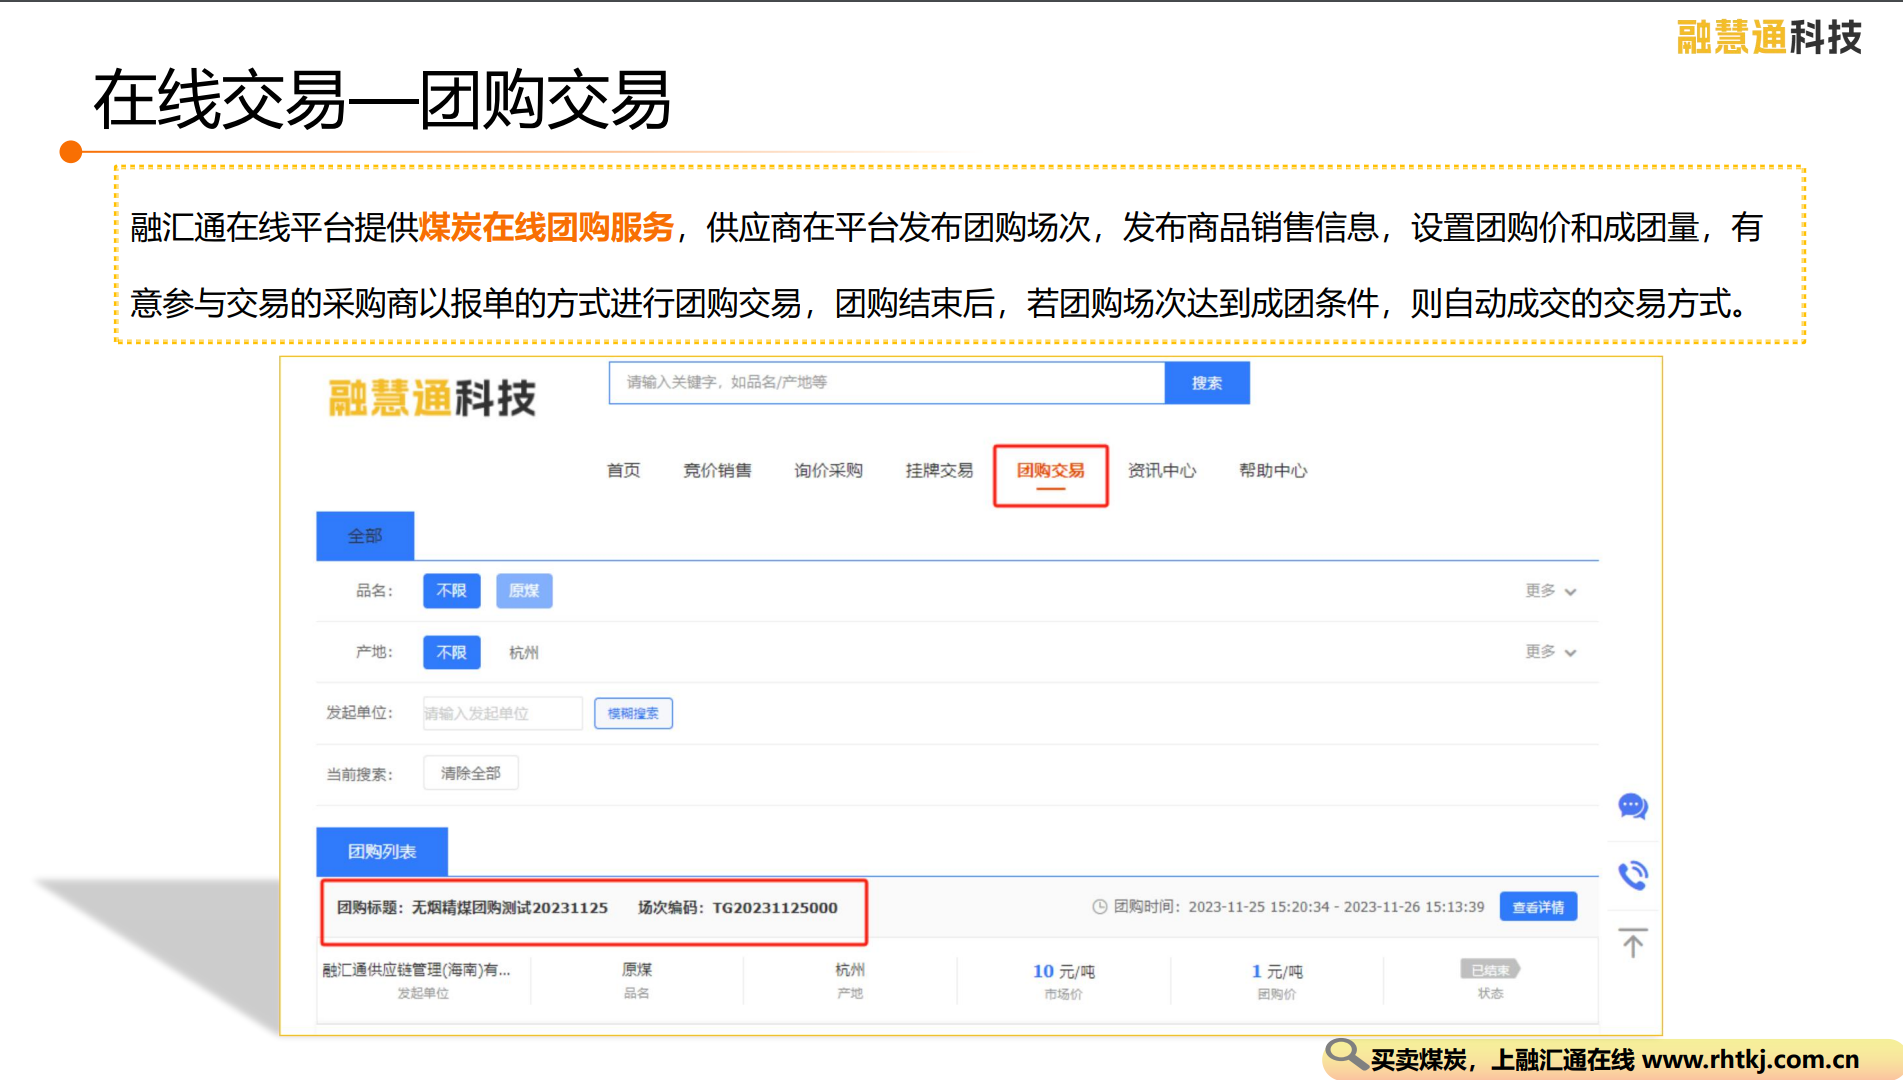Select 不限 in the 产地 filter
Viewport: 1903px width, 1080px height.
[452, 652]
